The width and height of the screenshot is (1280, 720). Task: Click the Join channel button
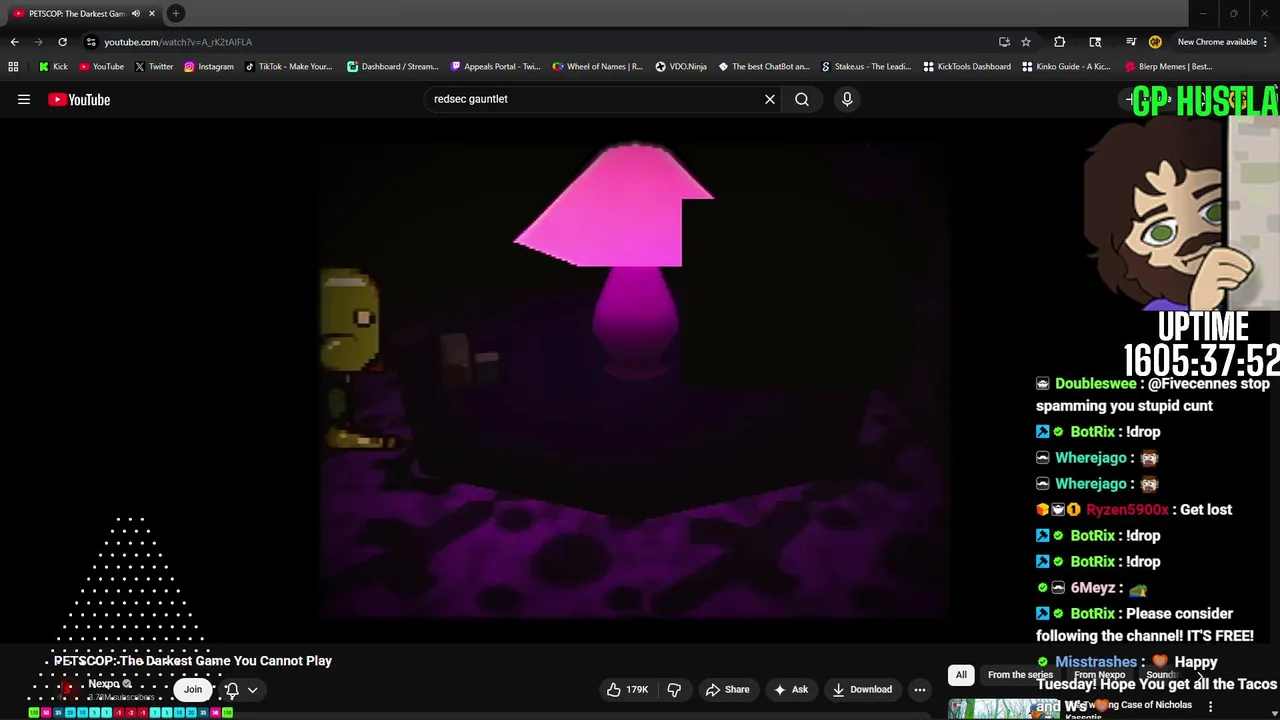(x=193, y=689)
